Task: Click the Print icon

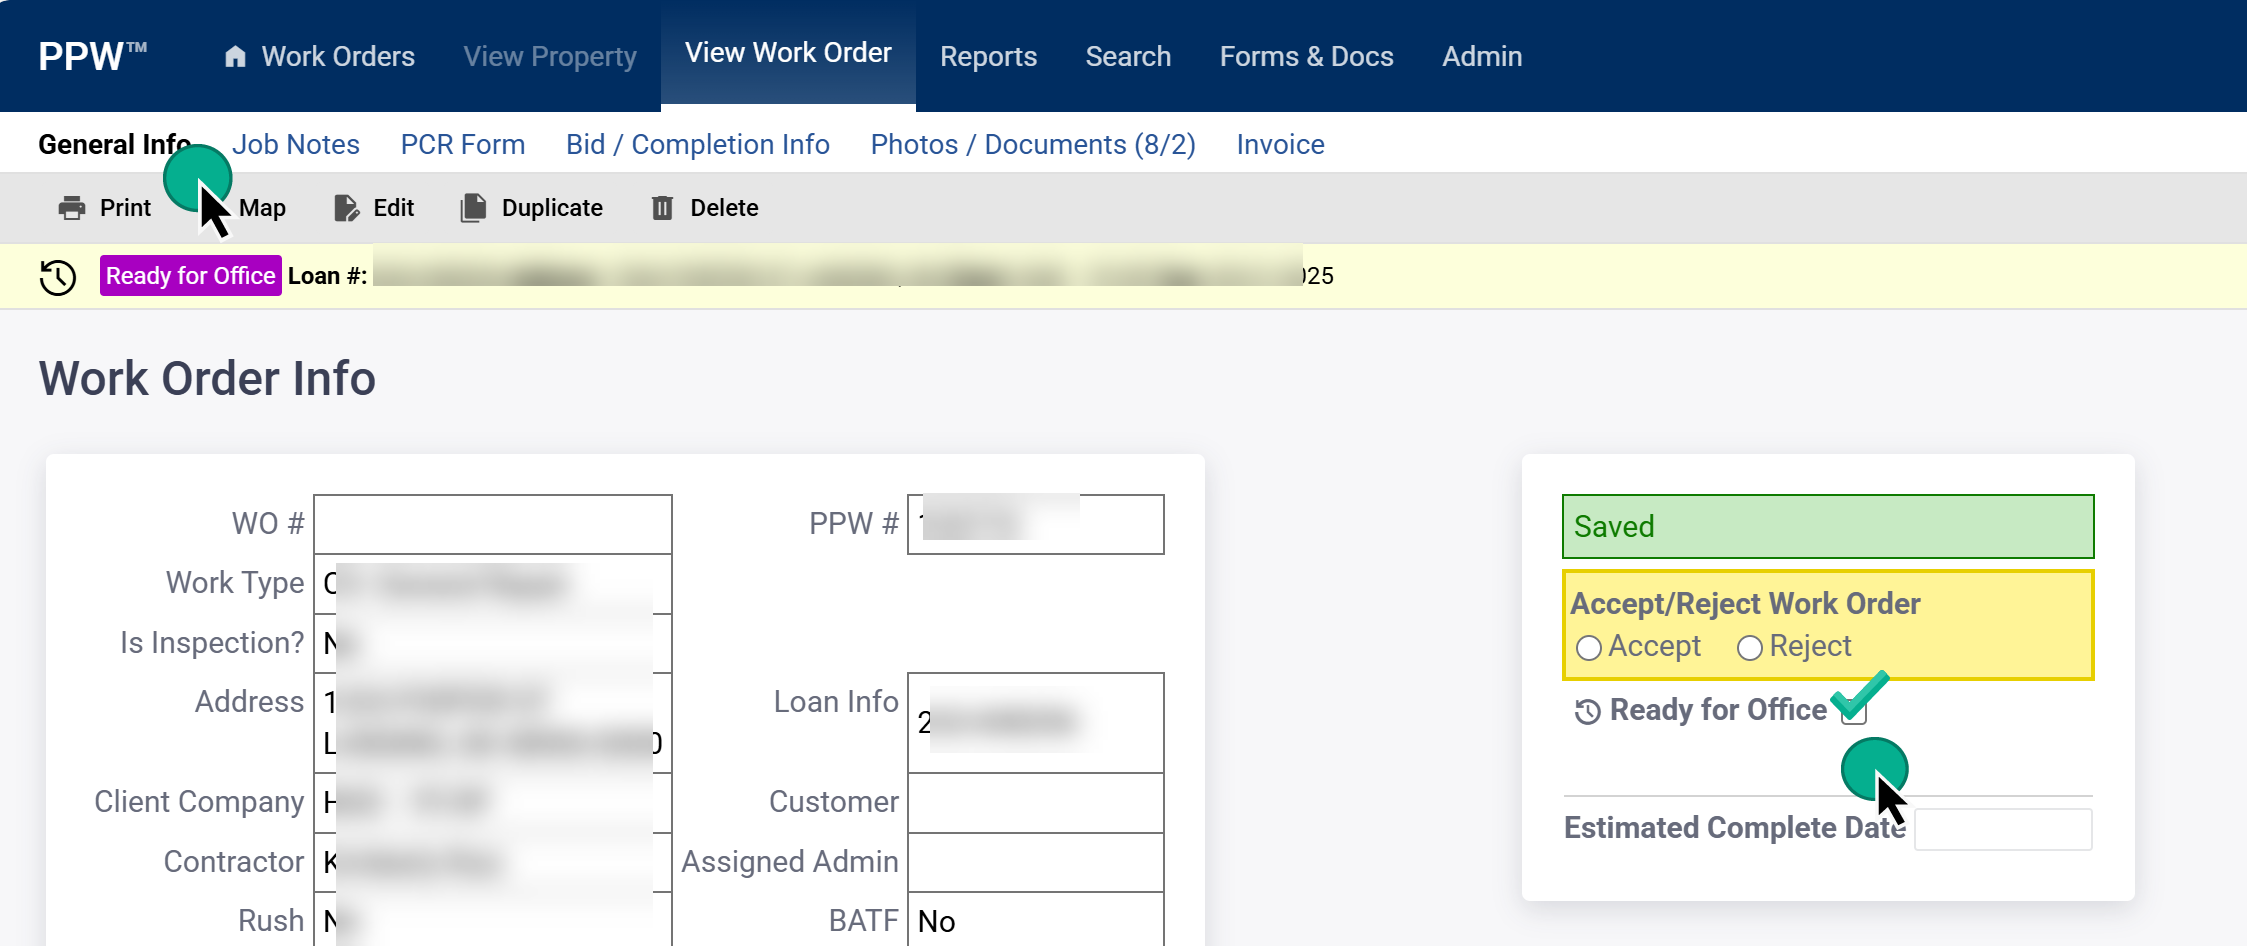Action: point(70,207)
